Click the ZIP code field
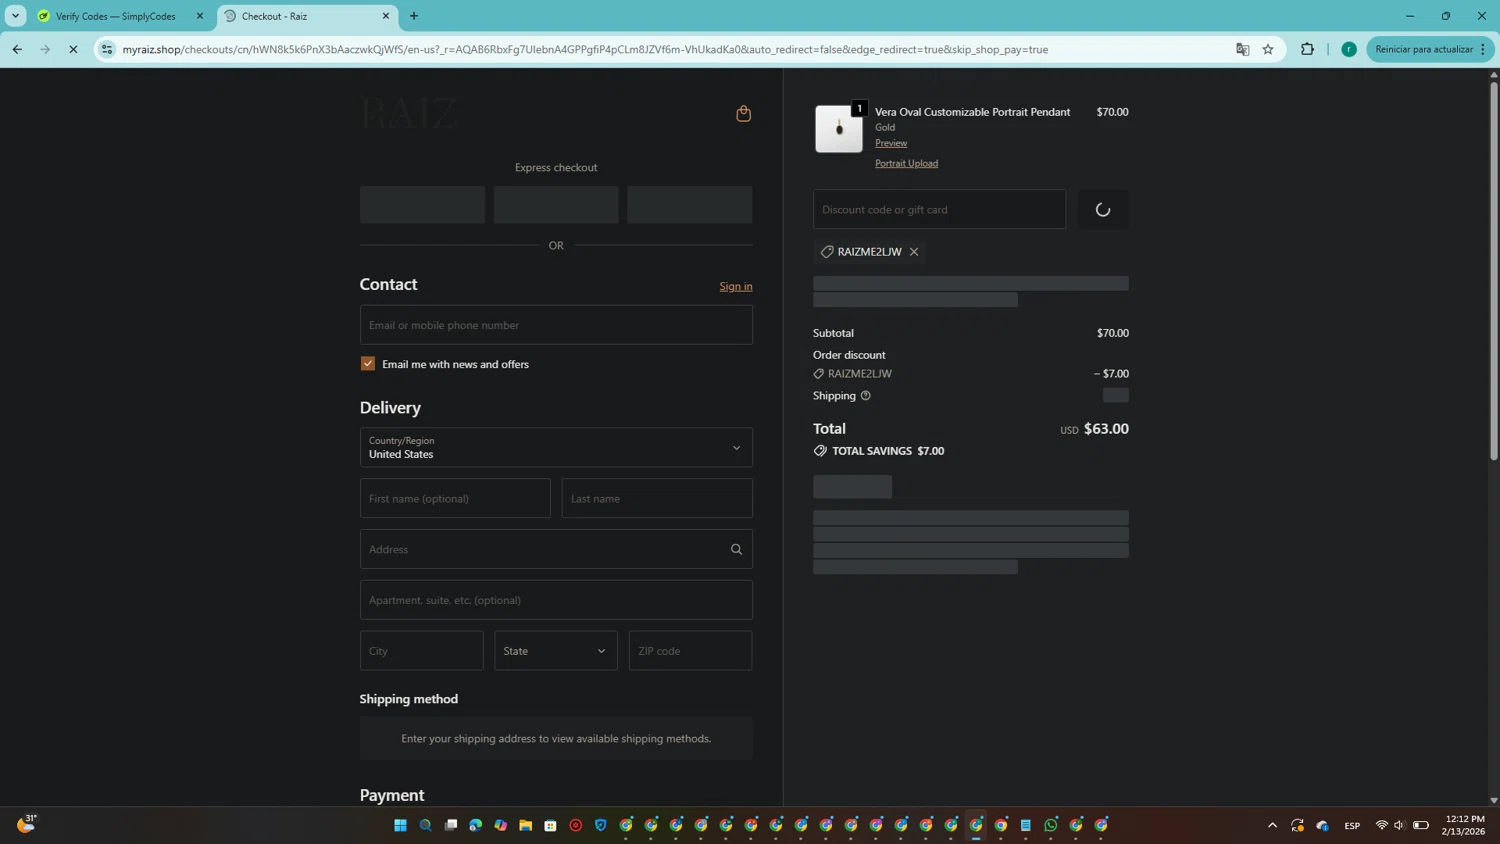This screenshot has width=1500, height=844. click(x=690, y=651)
